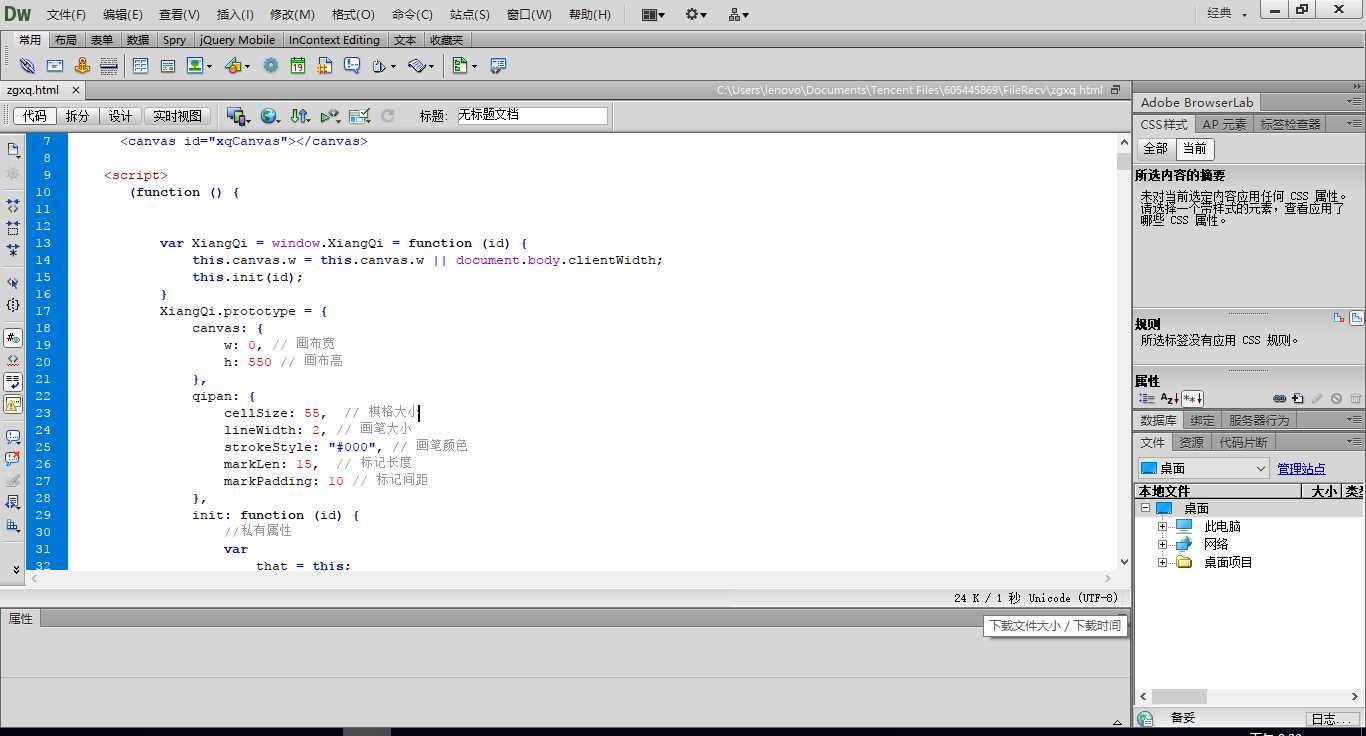Toggle syntax error alerts in the info bar
The width and height of the screenshot is (1366, 736).
click(x=13, y=404)
